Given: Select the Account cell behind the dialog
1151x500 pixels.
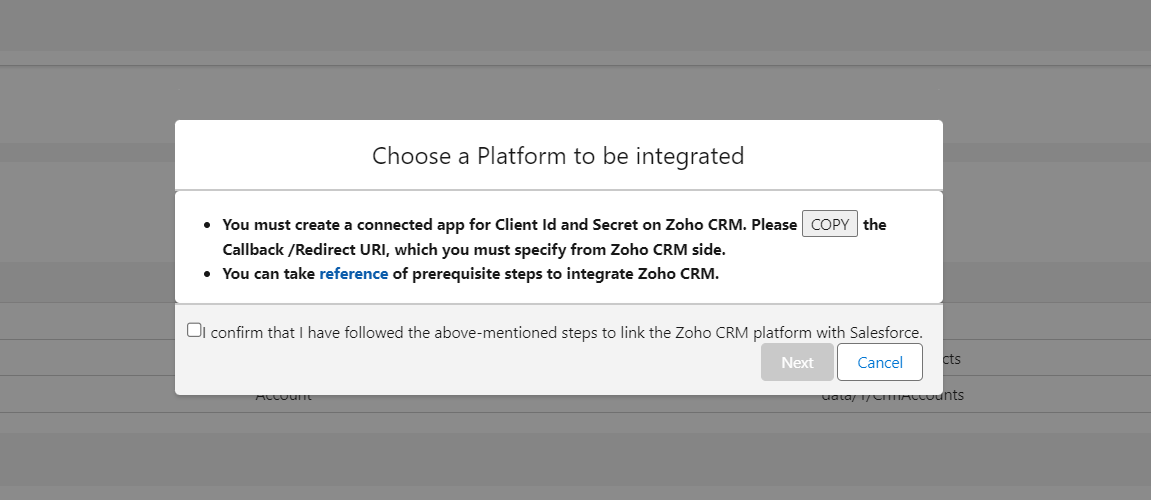Looking at the screenshot, I should point(283,397).
